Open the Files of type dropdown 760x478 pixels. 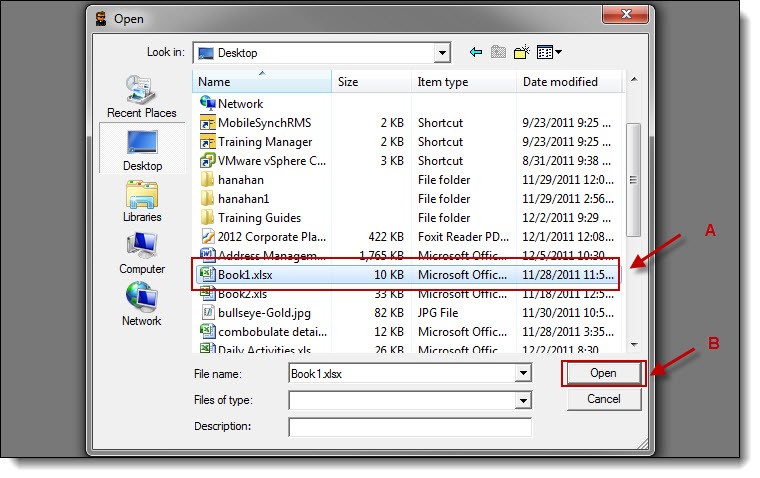[x=522, y=400]
